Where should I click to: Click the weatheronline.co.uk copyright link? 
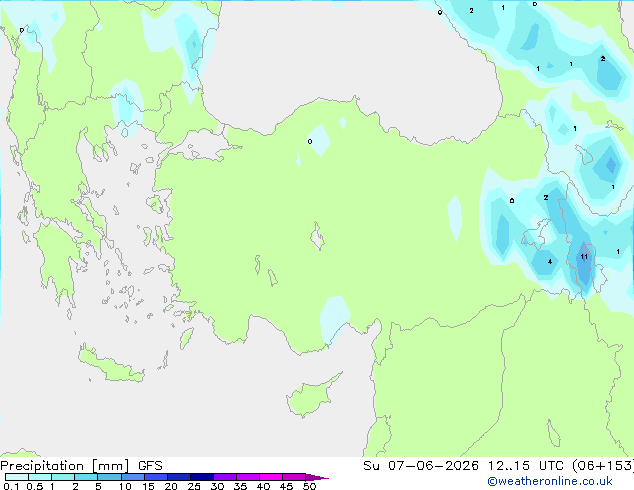click(550, 481)
